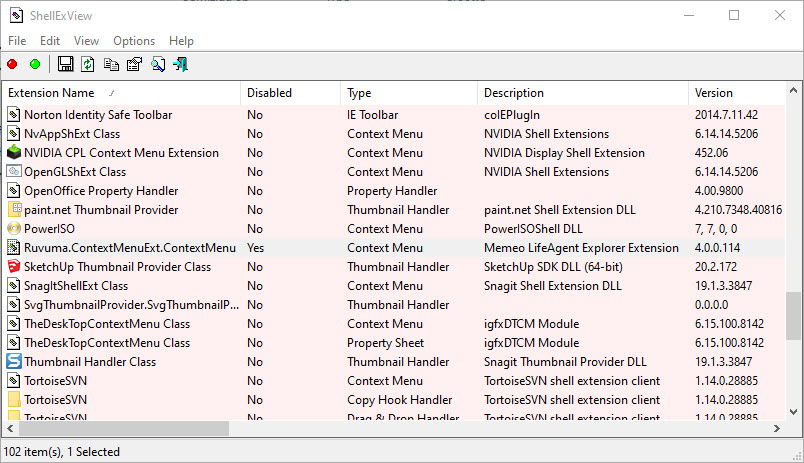Open the Help menu
Viewport: 804px width, 463px height.
pos(181,41)
